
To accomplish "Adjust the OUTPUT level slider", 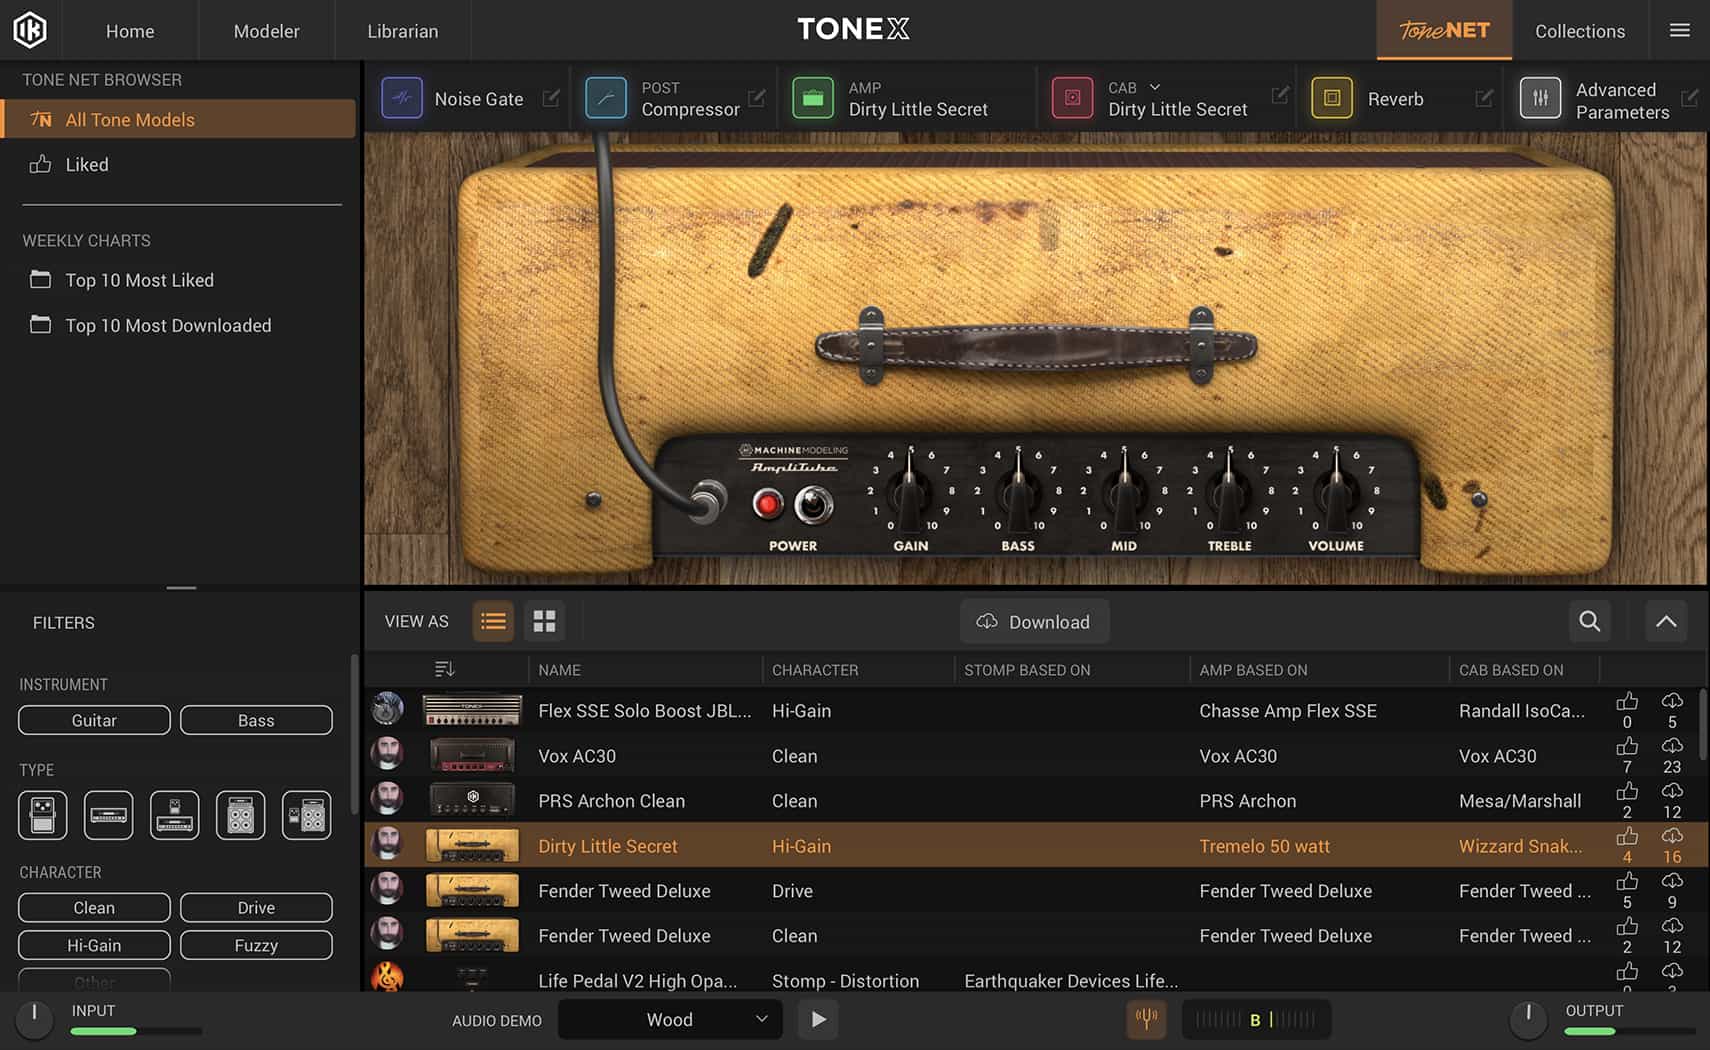I will coord(1615,1031).
